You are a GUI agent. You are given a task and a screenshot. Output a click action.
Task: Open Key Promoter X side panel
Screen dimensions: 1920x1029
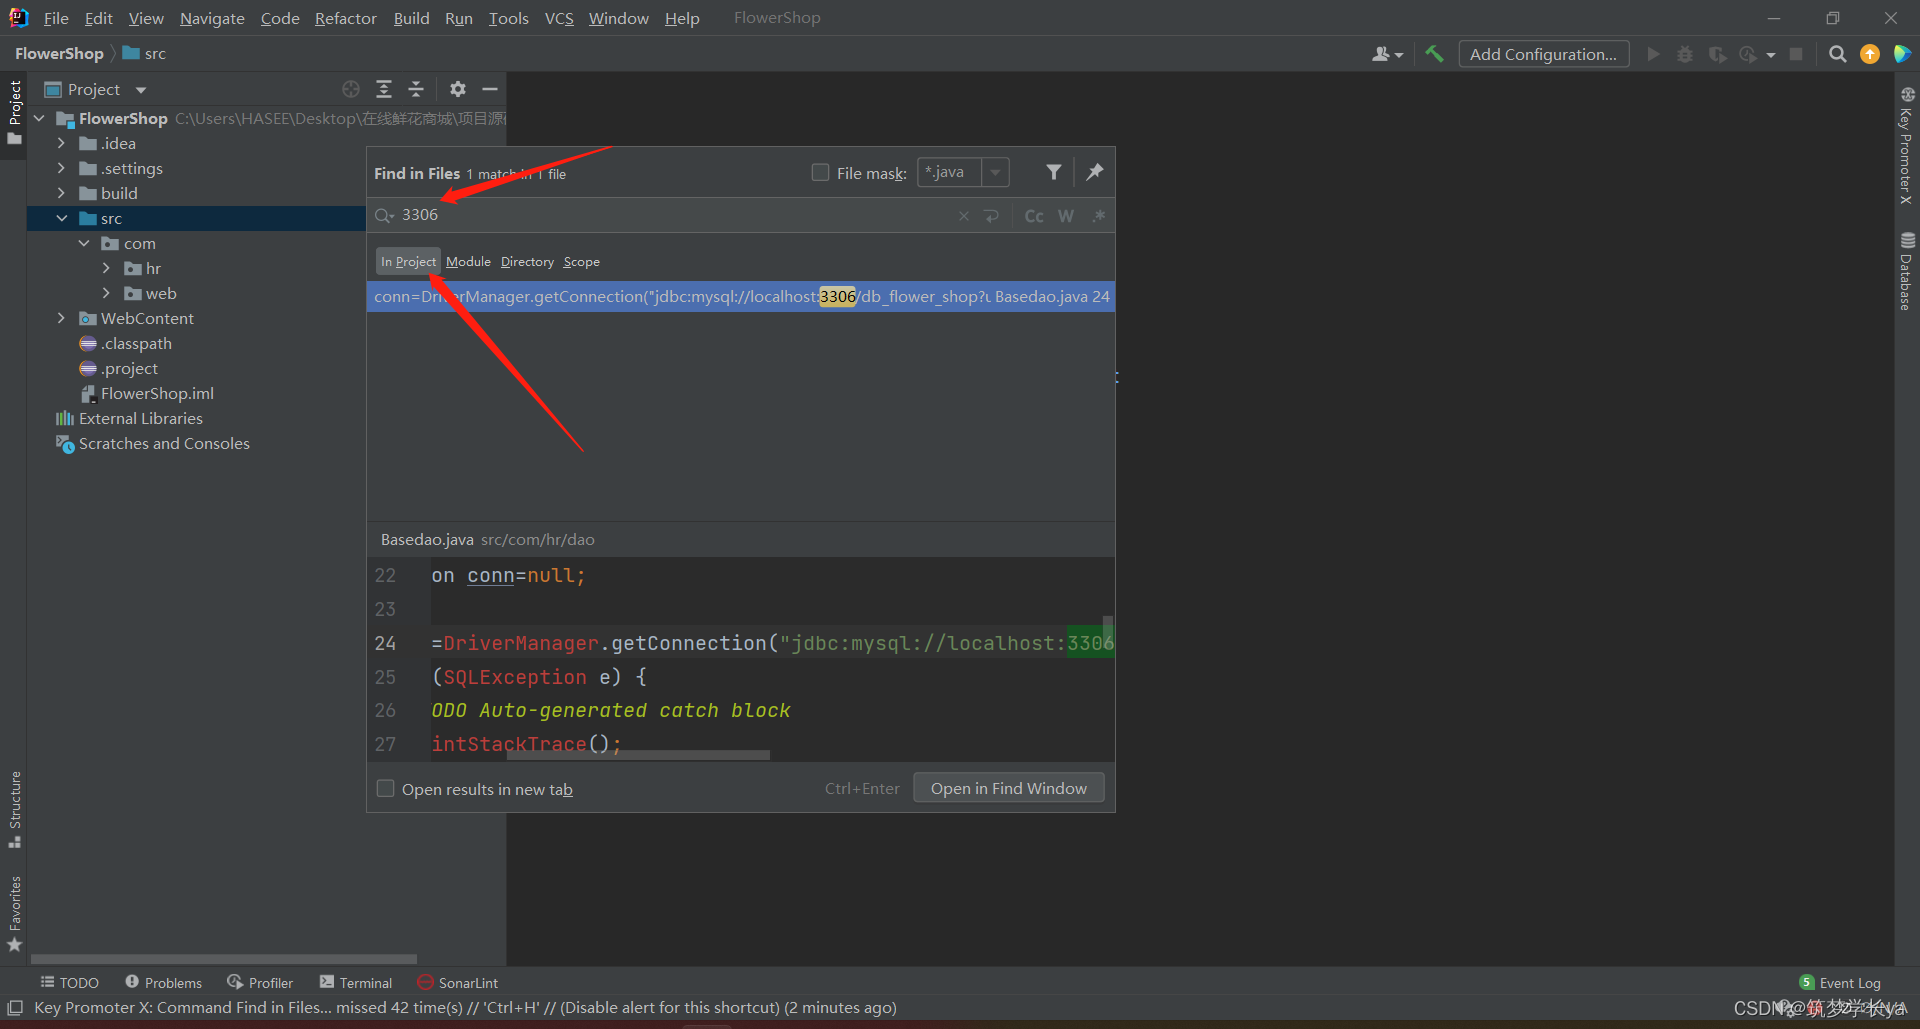pos(1907,146)
